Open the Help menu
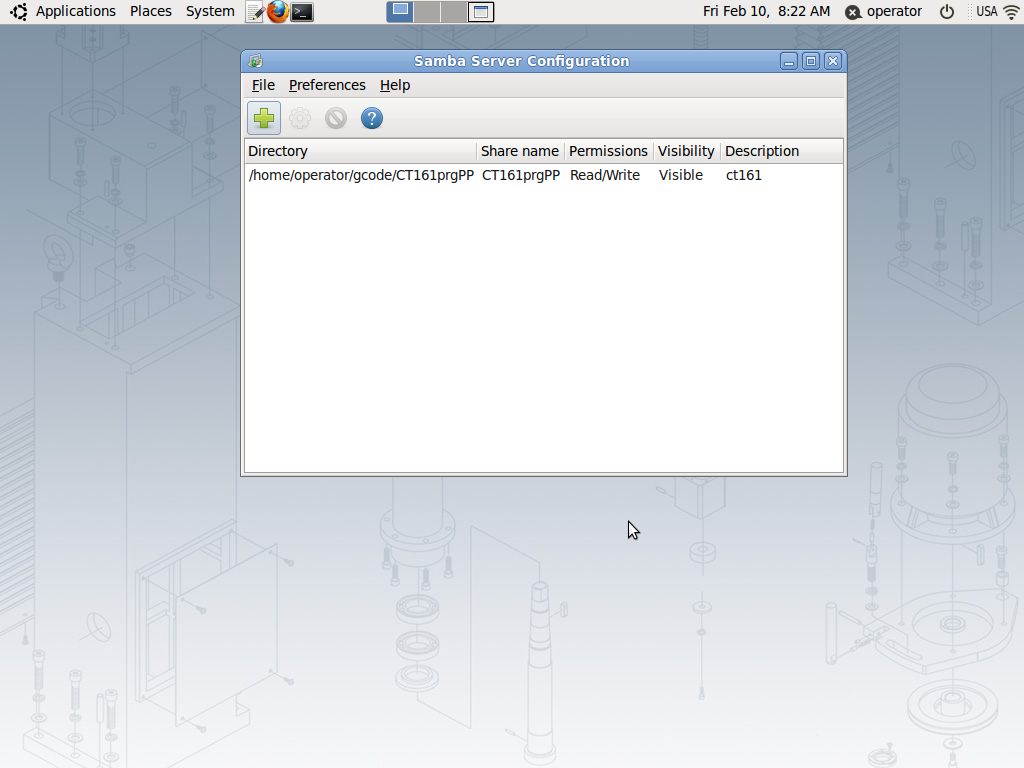 pyautogui.click(x=395, y=86)
